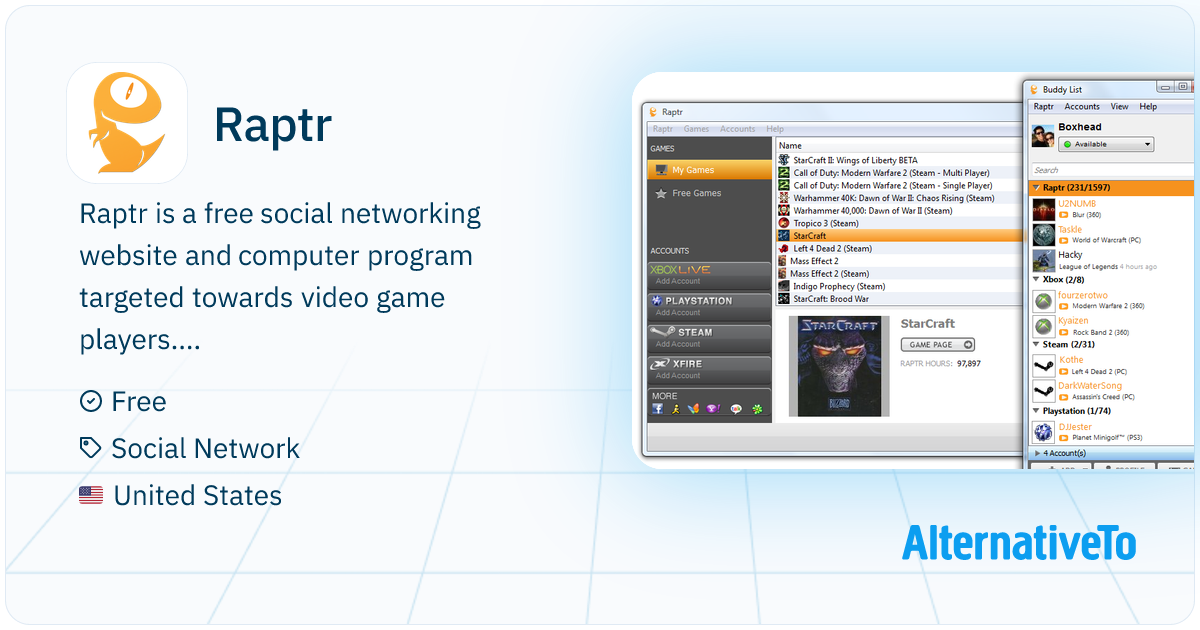This screenshot has width=1200, height=630.
Task: Select Playstation buddy DJJester
Action: pos(1111,432)
